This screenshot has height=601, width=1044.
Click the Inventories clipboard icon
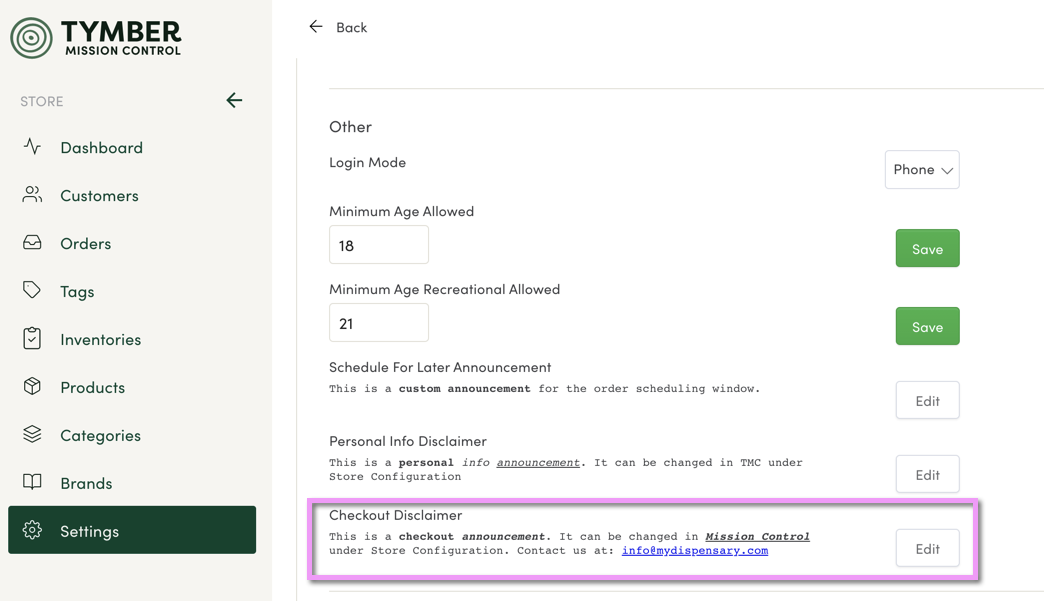[x=32, y=339]
